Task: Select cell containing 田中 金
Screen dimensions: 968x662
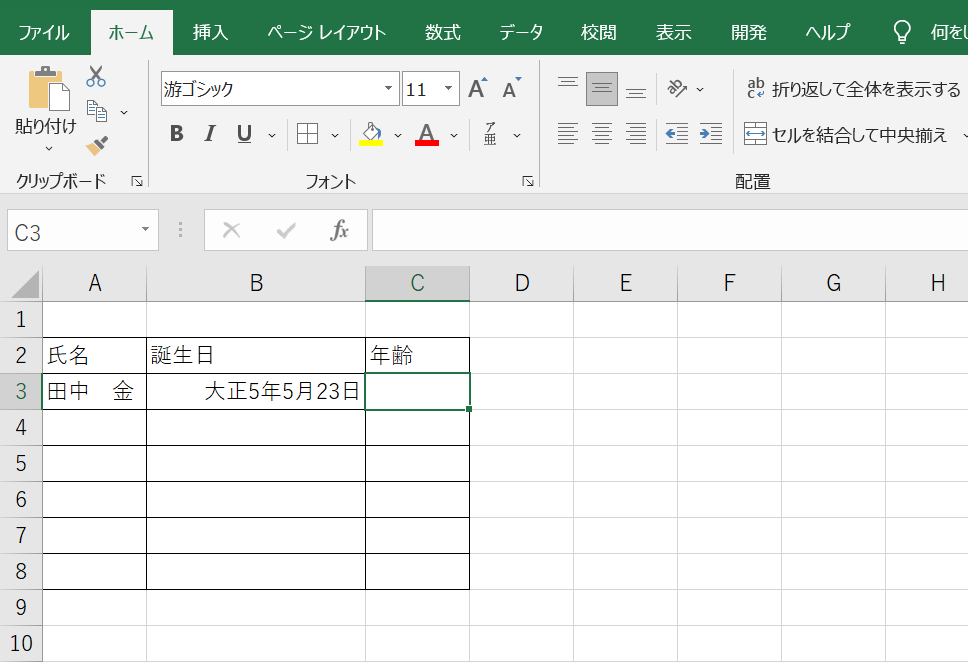Action: (94, 391)
